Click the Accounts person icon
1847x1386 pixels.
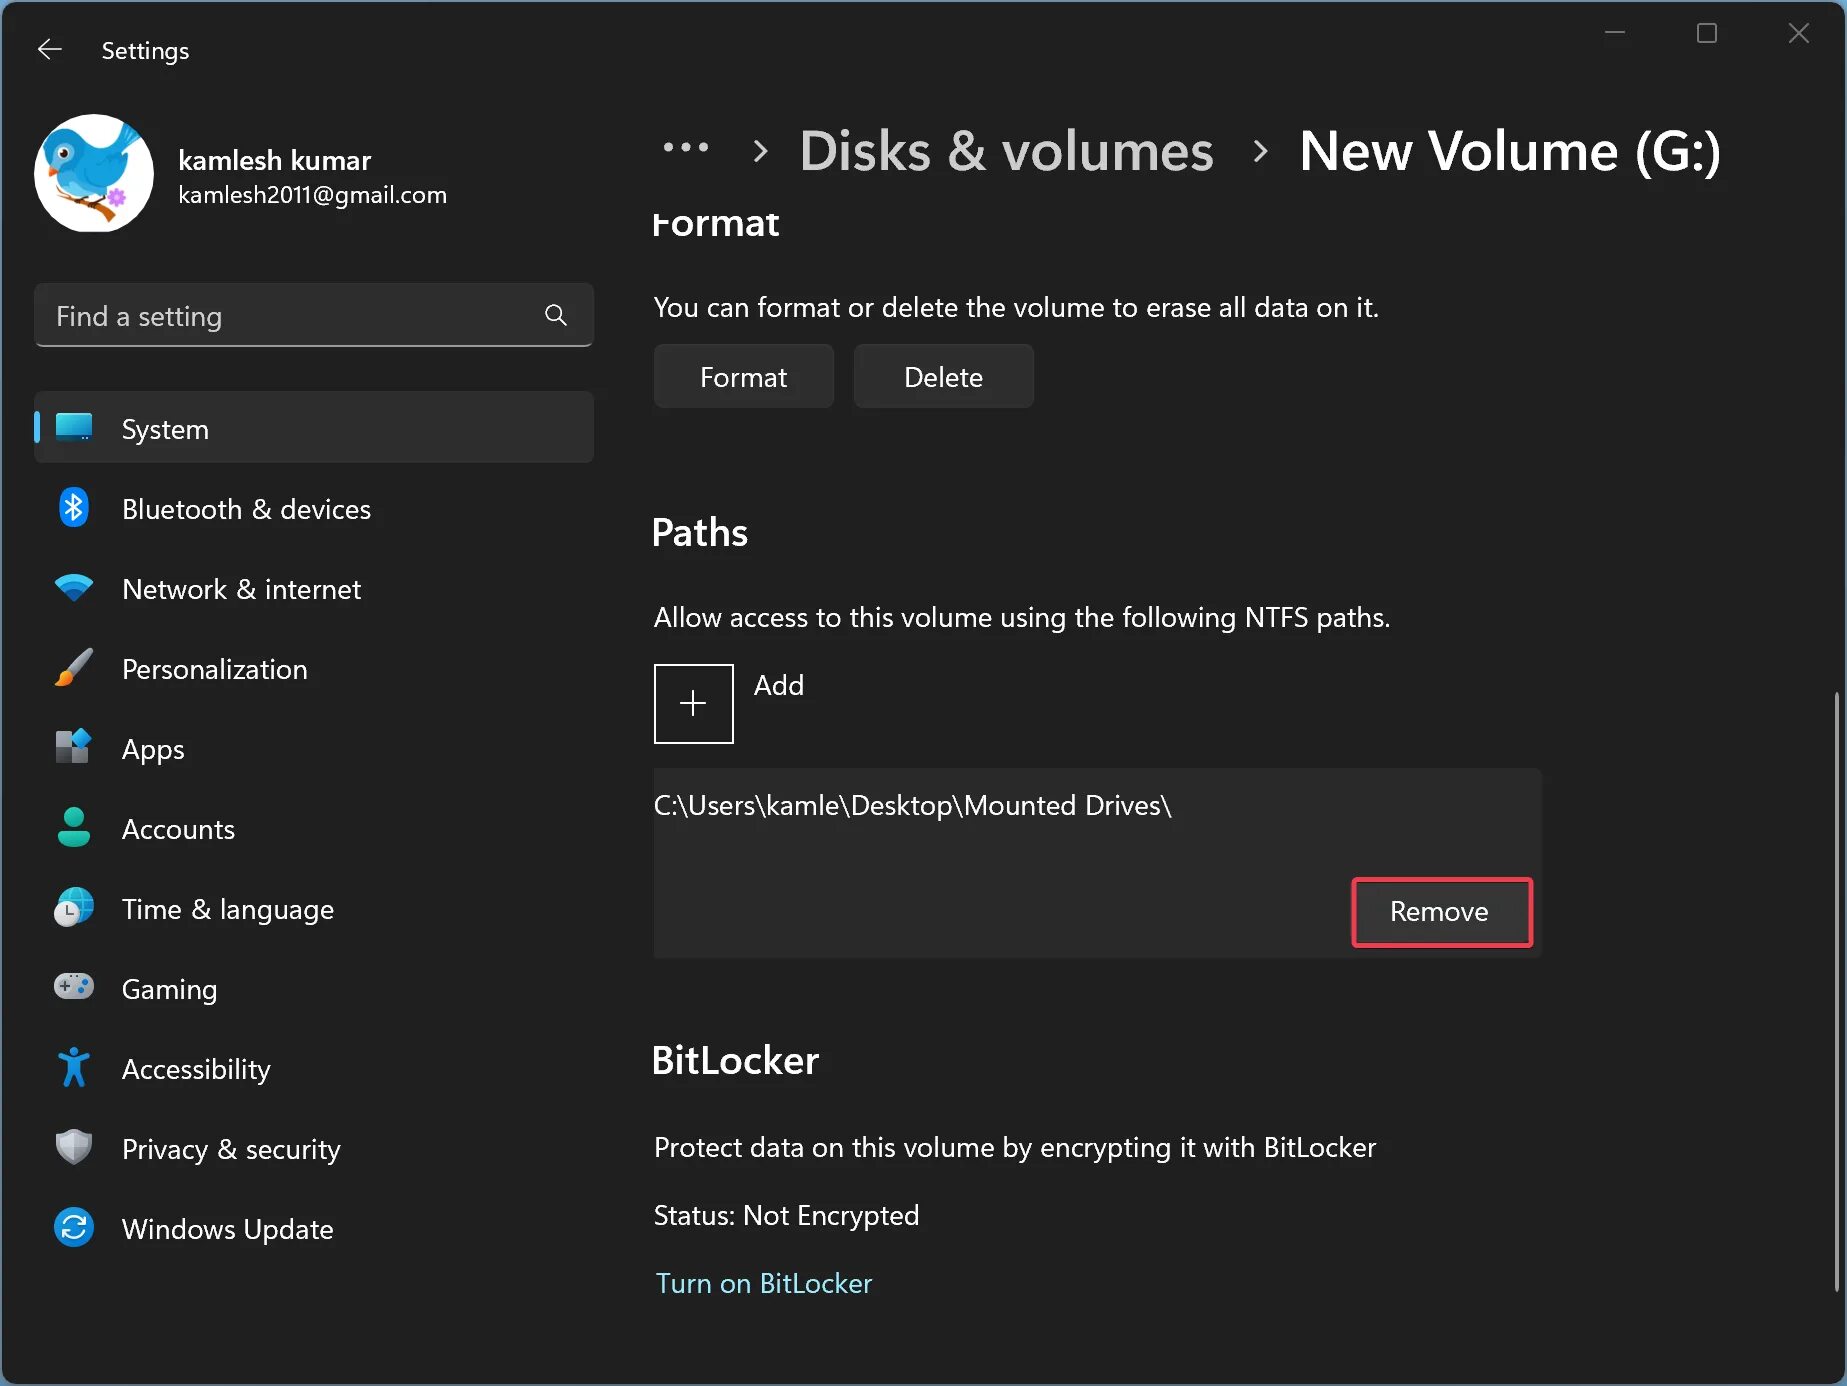74,828
